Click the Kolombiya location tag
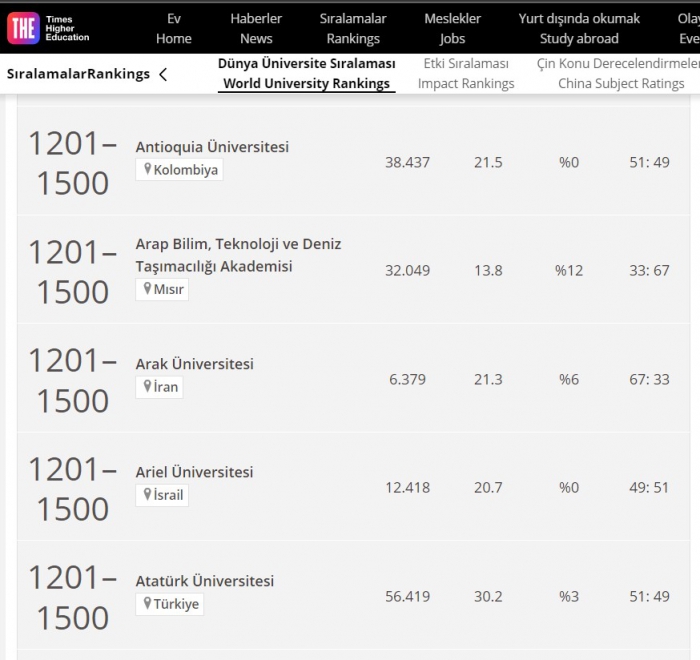700x660 pixels. (x=179, y=170)
